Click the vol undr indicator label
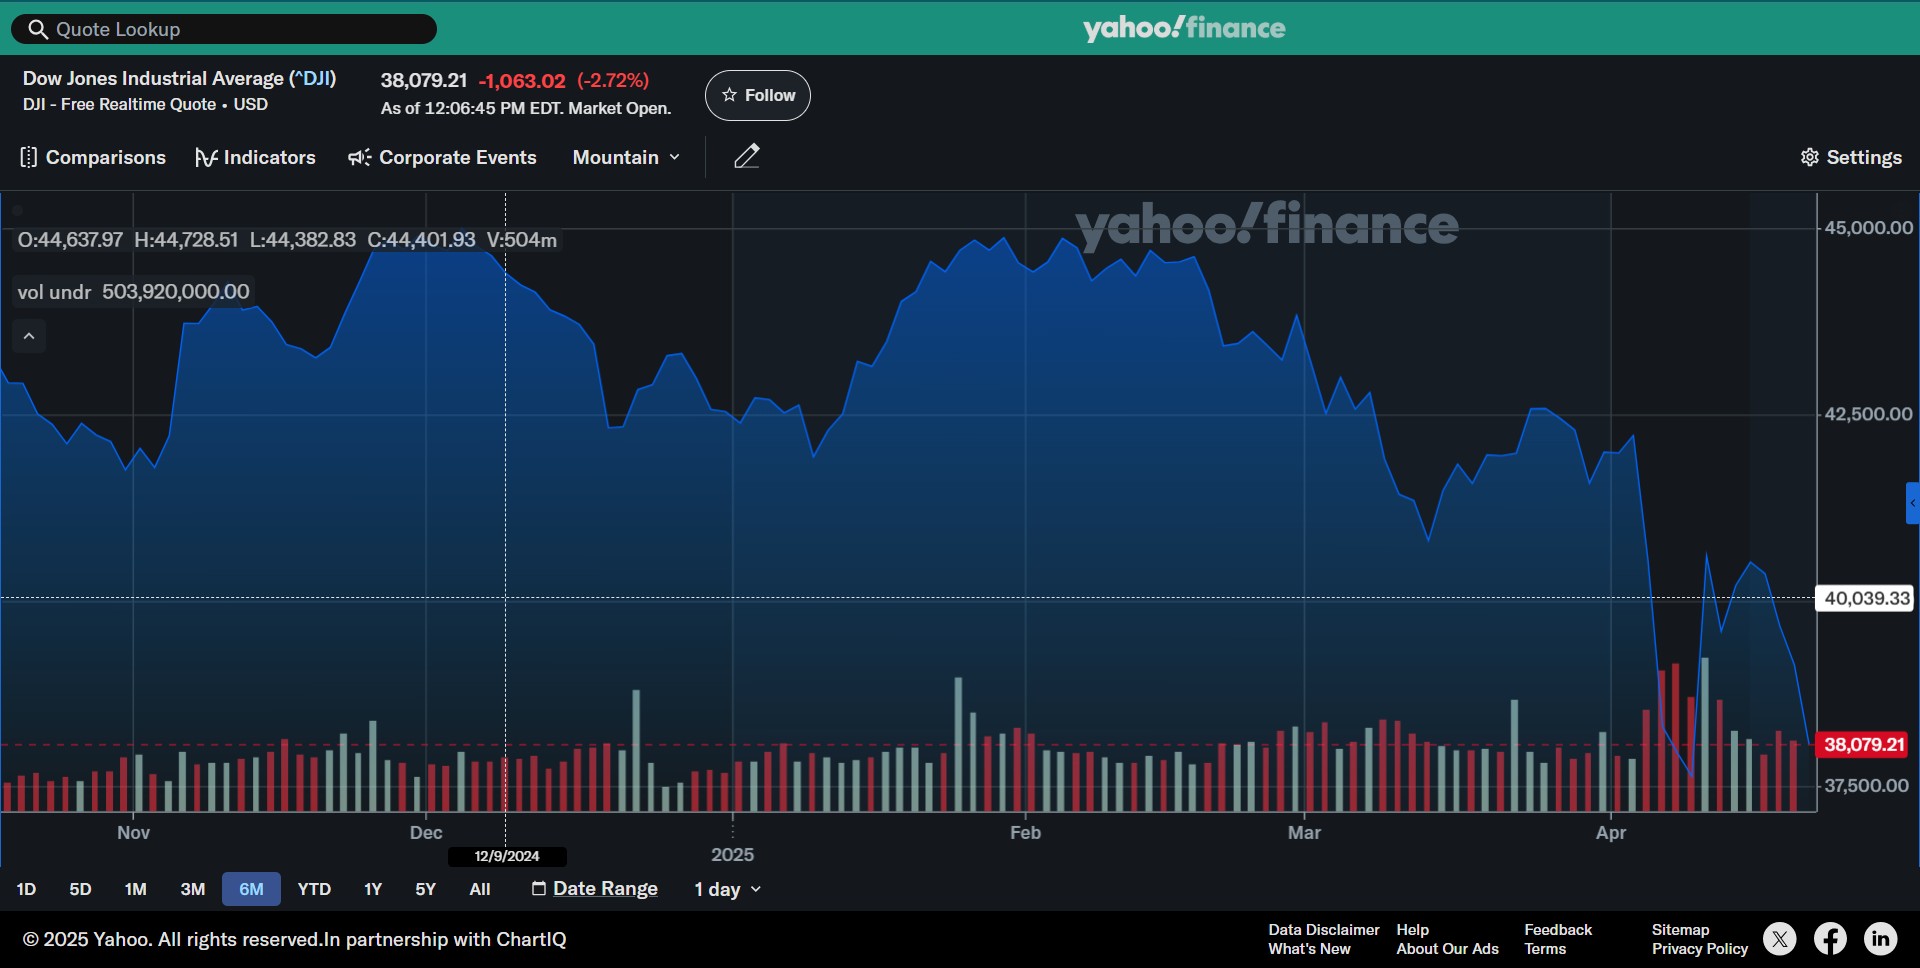Screen dimensions: 1920x968 click(54, 292)
